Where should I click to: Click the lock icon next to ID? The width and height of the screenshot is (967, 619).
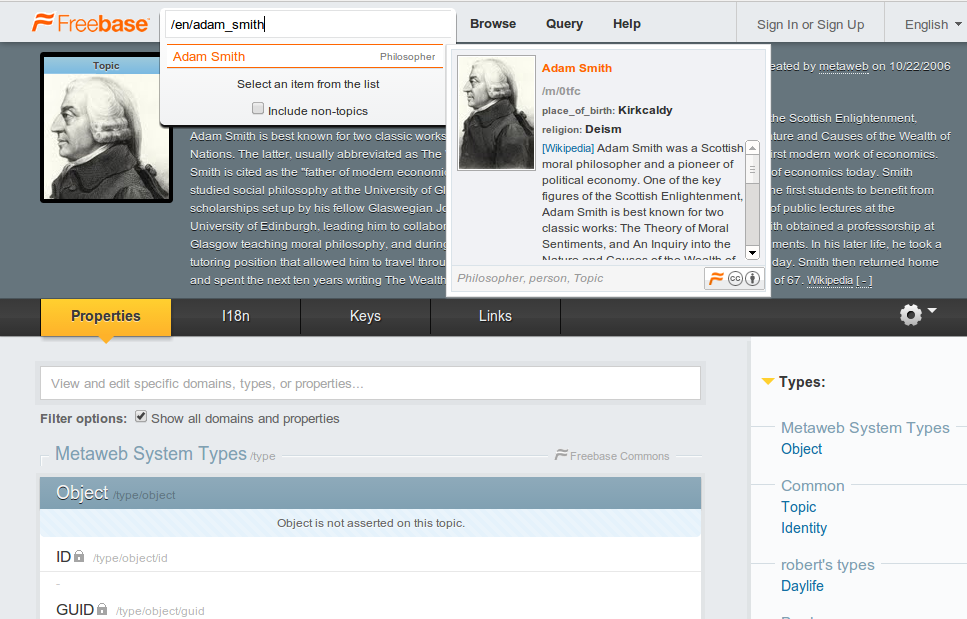[79, 556]
